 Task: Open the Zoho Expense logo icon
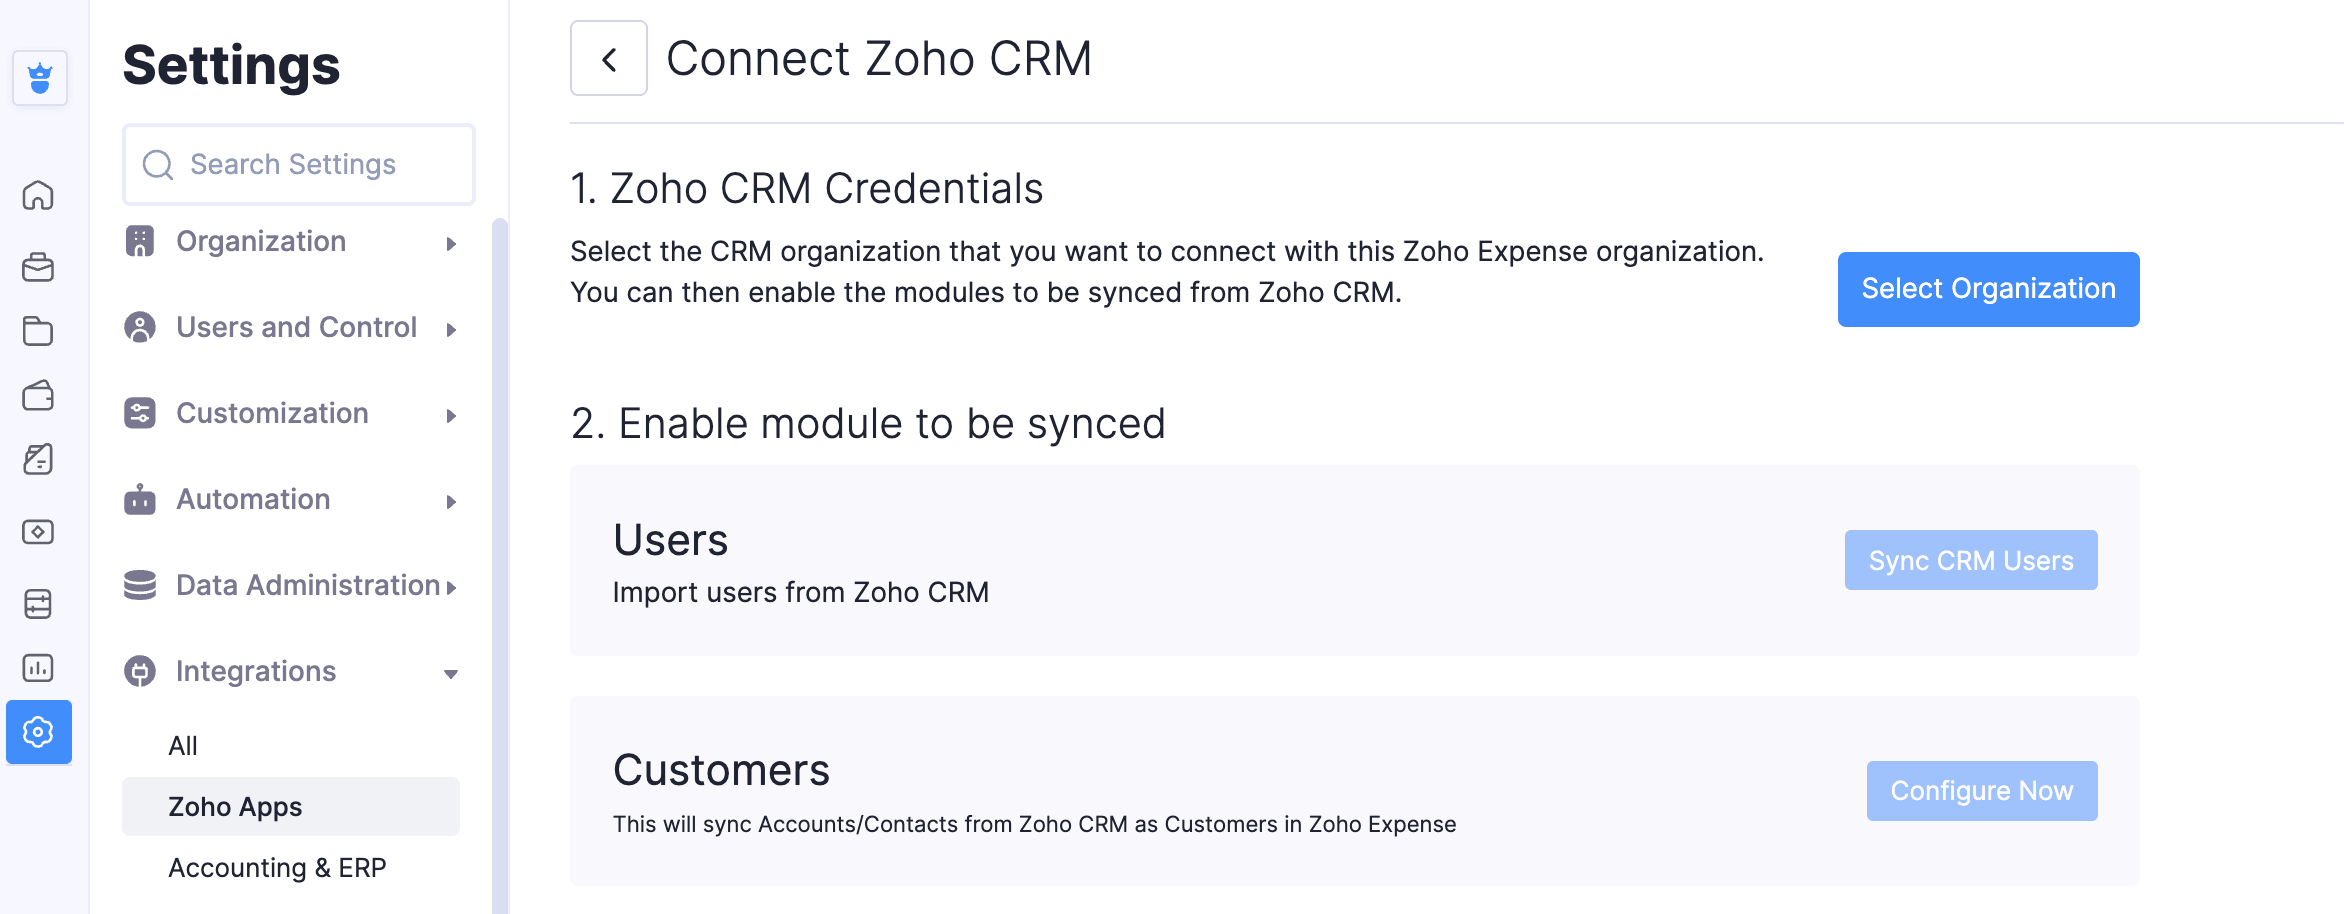38,78
